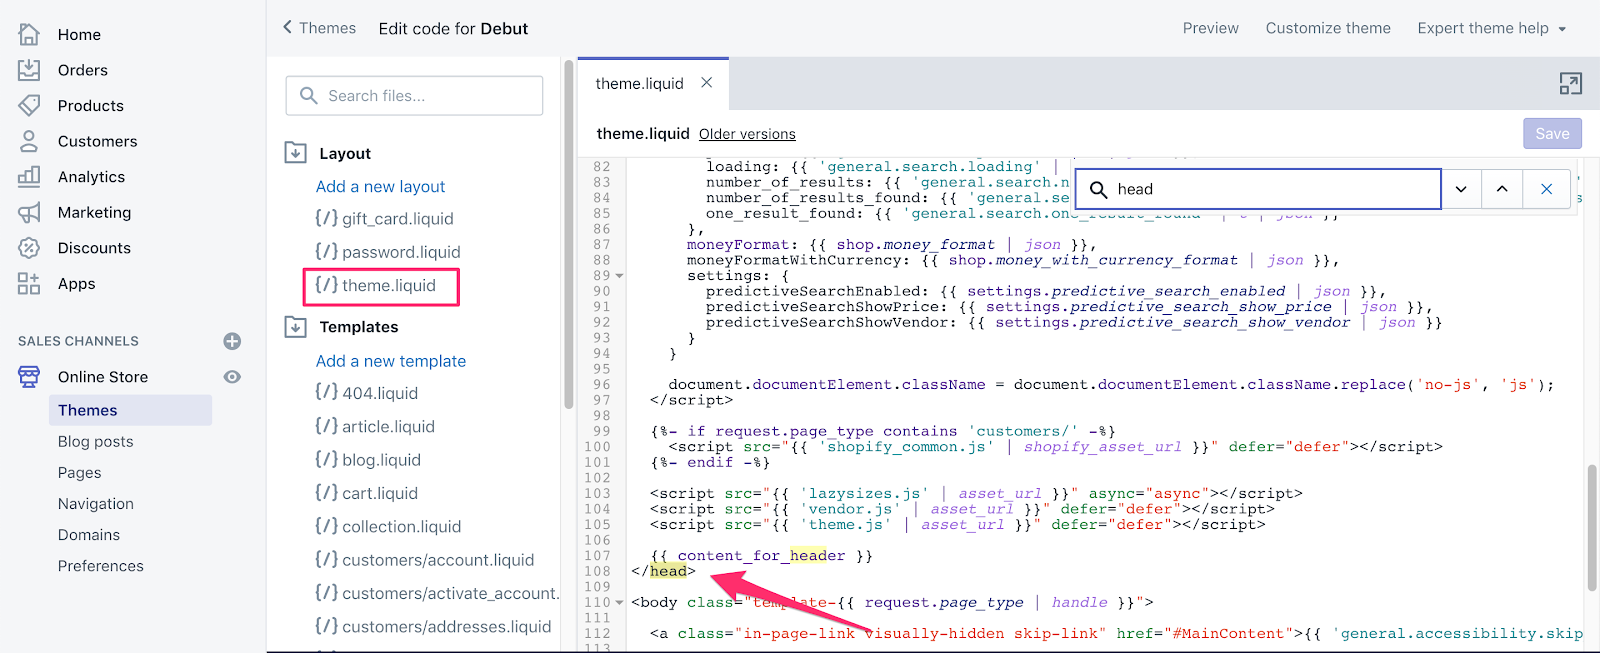This screenshot has height=653, width=1600.
Task: Click the Templates folder icon
Action: [x=295, y=326]
